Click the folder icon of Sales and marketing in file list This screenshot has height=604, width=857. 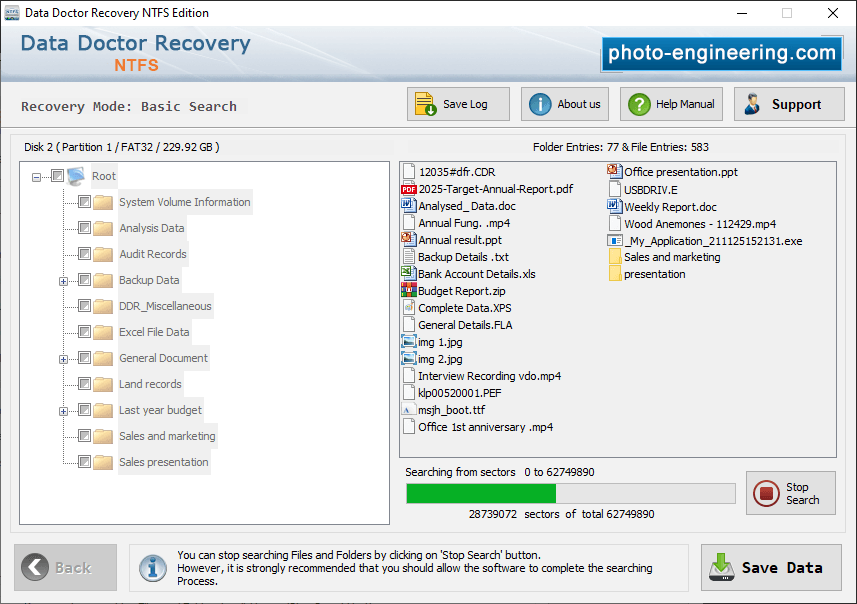614,256
